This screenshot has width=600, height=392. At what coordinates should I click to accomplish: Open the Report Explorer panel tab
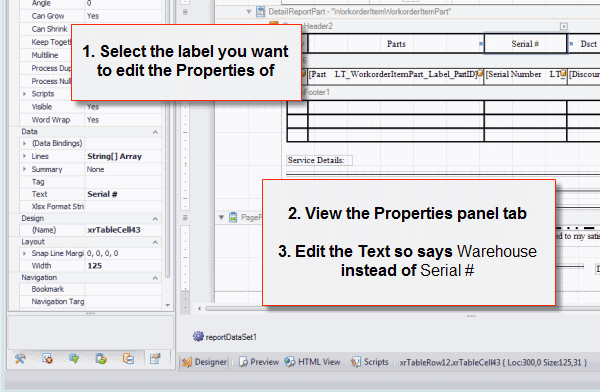pos(128,359)
